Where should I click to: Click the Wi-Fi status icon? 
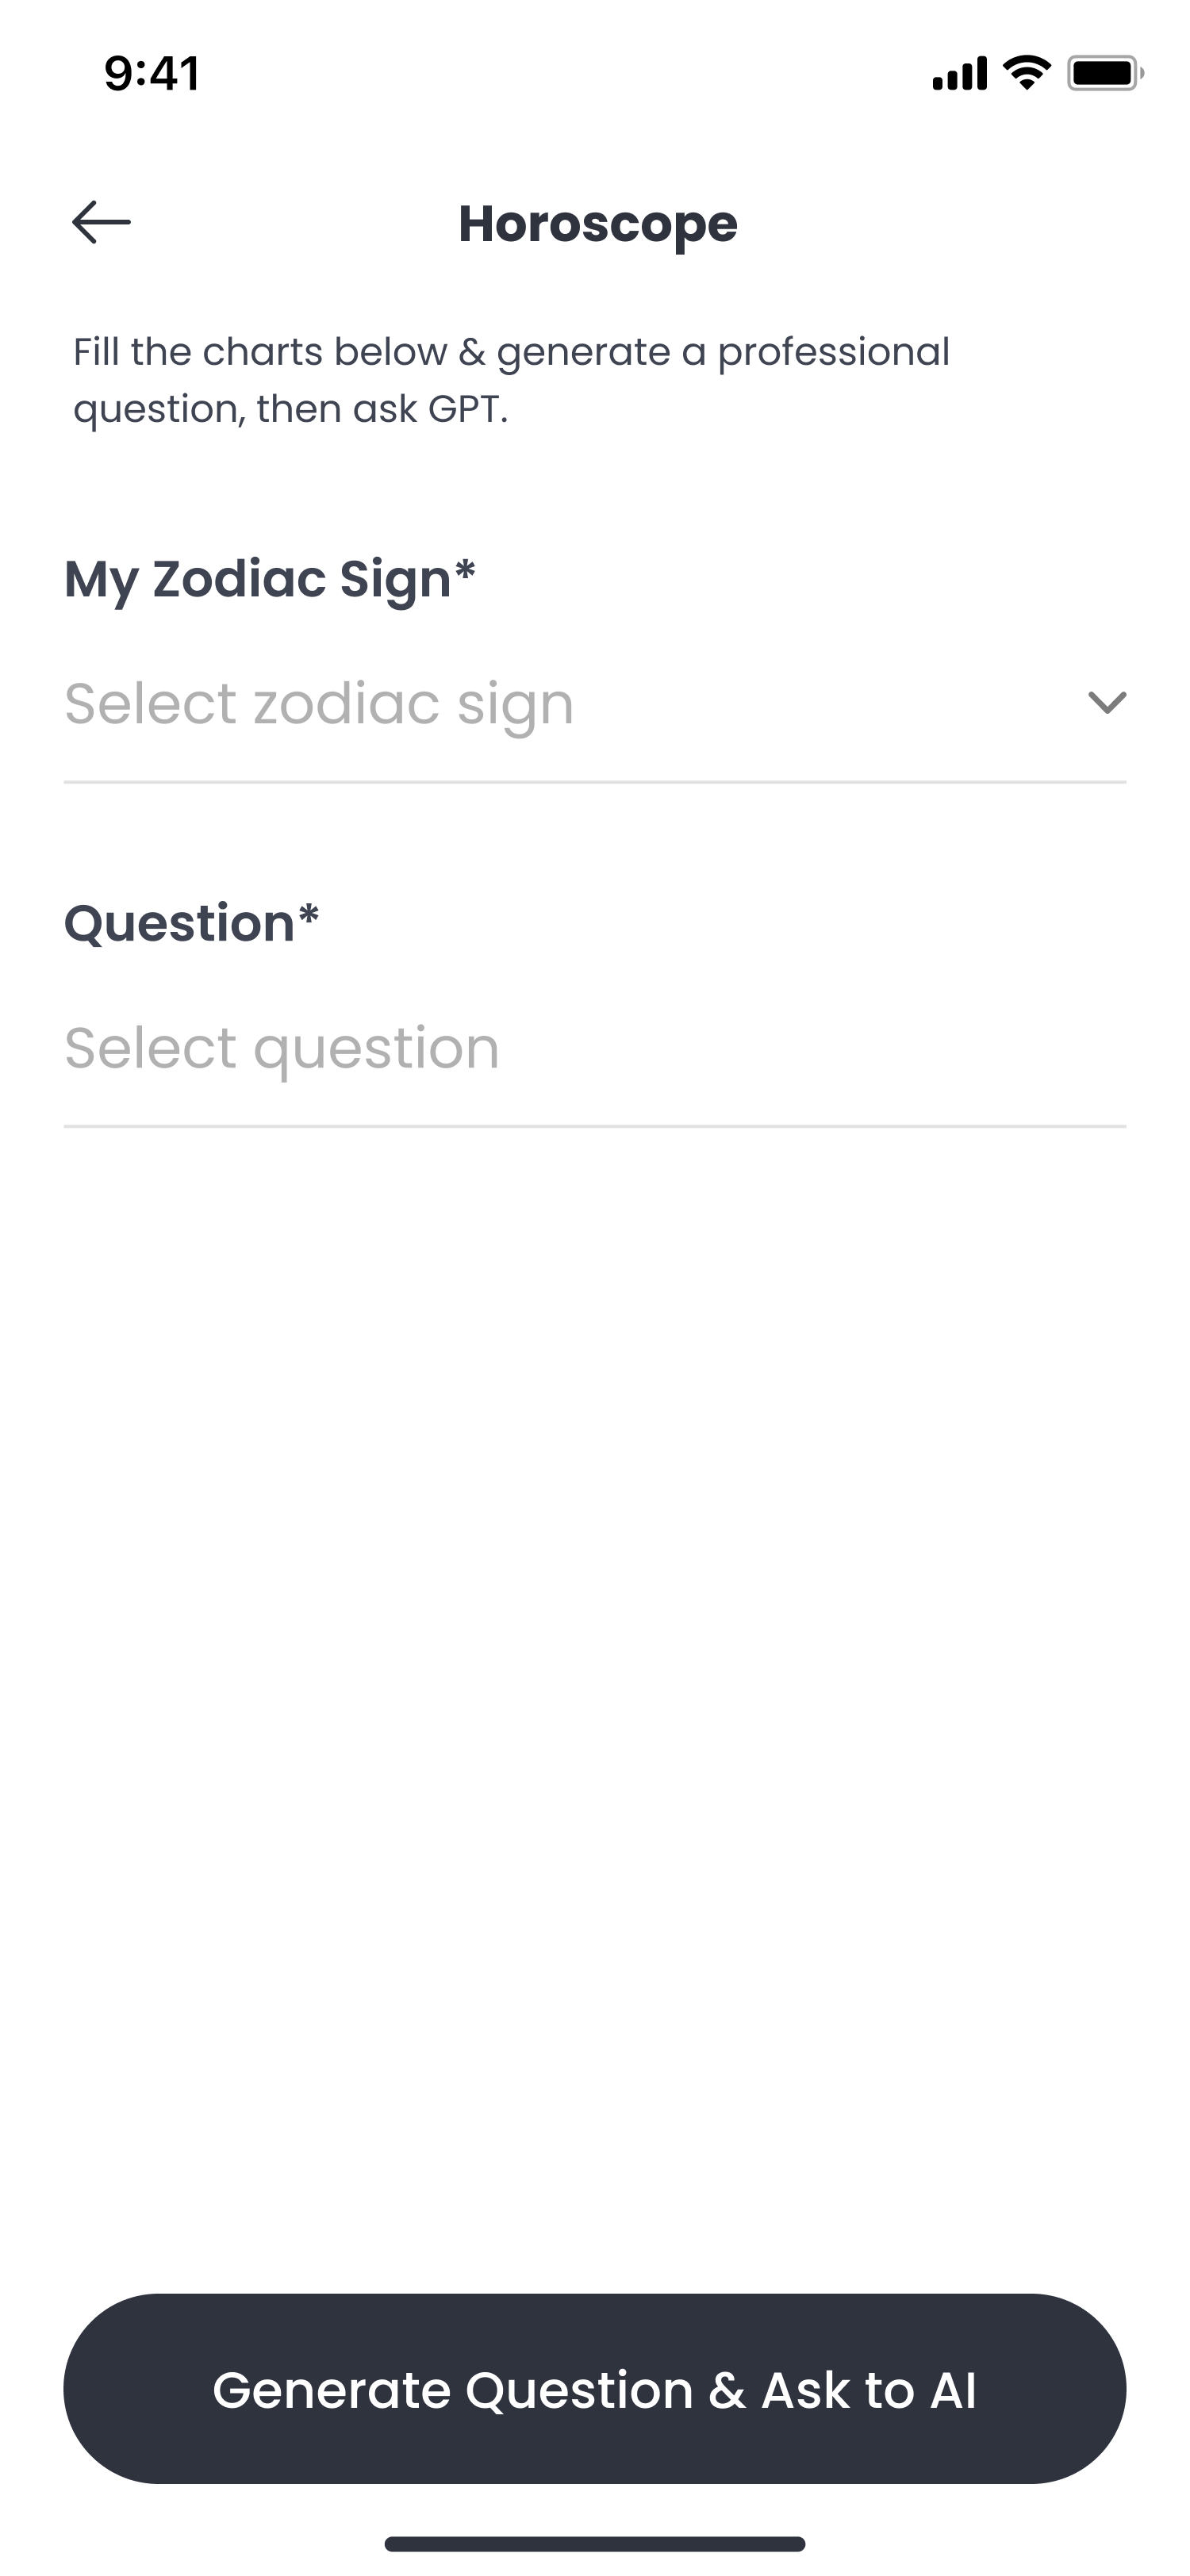1026,73
